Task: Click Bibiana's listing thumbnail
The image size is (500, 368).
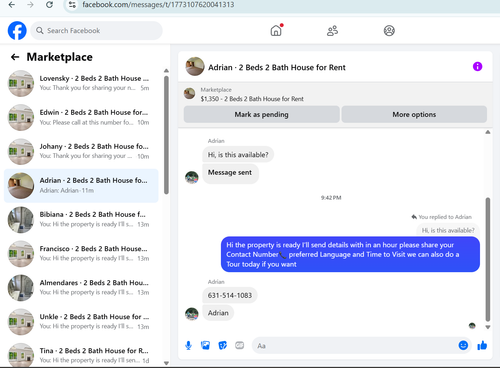Action: [x=21, y=219]
